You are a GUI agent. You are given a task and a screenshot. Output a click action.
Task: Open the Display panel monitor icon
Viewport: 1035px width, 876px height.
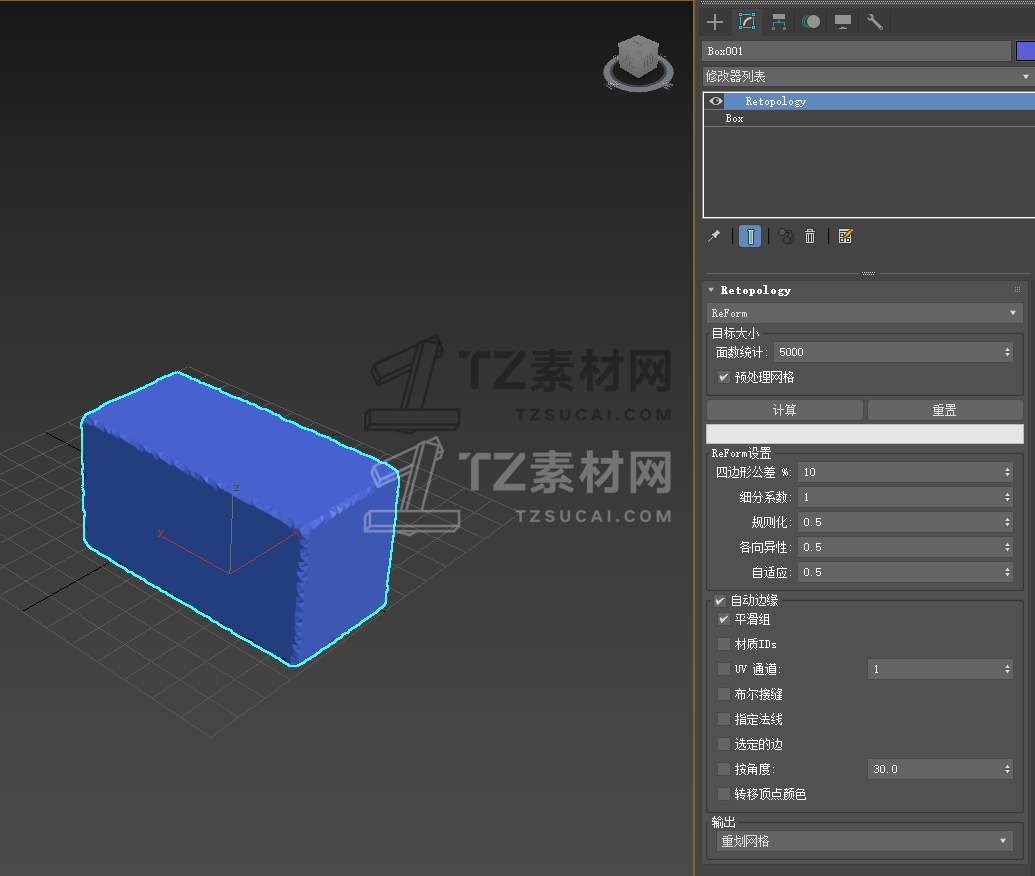pos(843,22)
